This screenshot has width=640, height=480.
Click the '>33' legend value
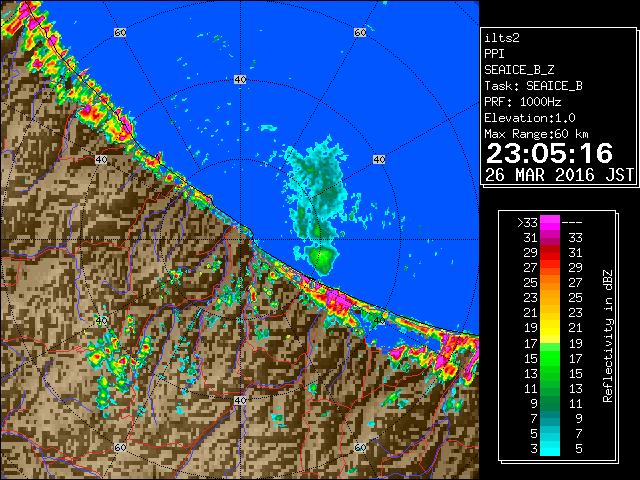pyautogui.click(x=527, y=223)
